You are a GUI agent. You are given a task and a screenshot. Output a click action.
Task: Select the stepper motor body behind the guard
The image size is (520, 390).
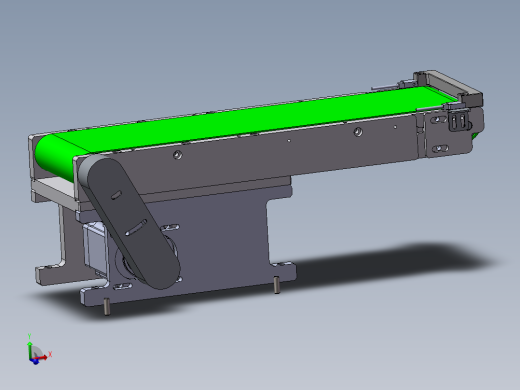pos(96,248)
